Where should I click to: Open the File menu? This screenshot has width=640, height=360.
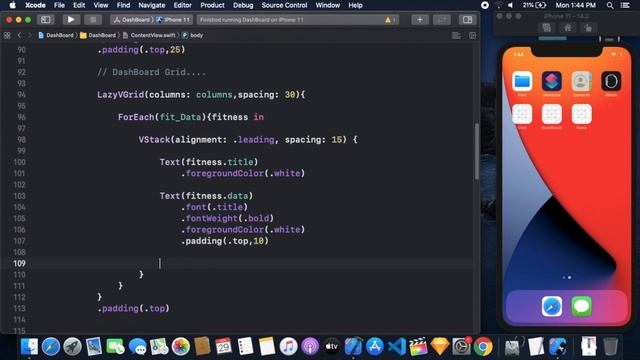pyautogui.click(x=59, y=5)
